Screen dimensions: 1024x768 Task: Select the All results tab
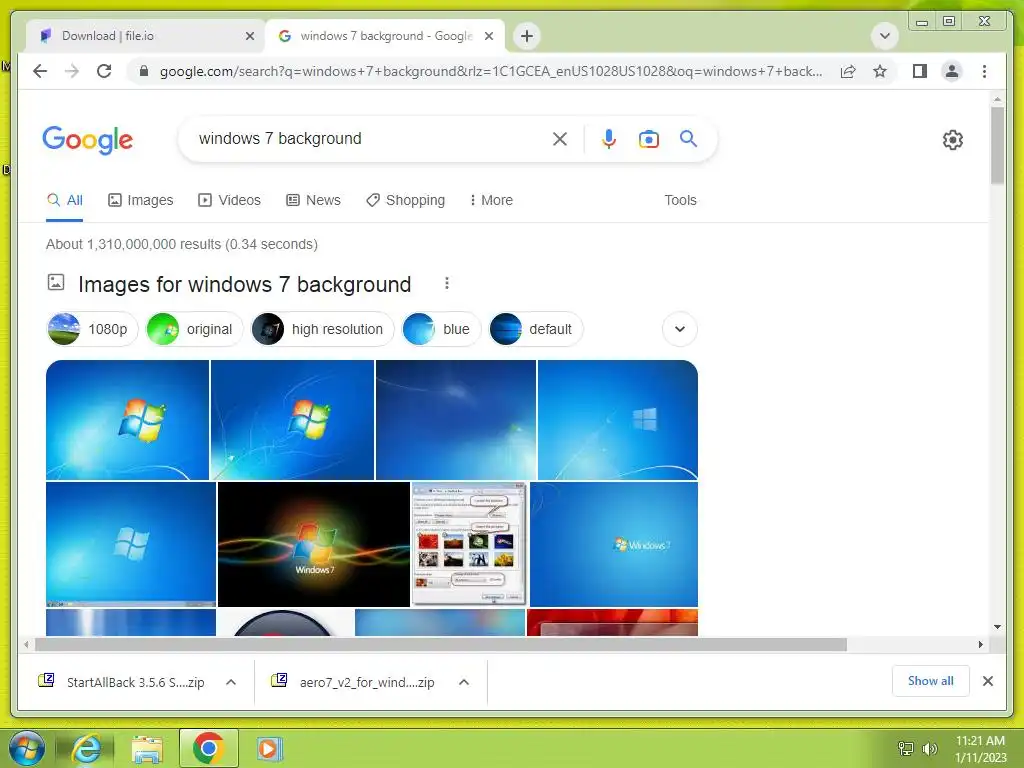point(65,200)
